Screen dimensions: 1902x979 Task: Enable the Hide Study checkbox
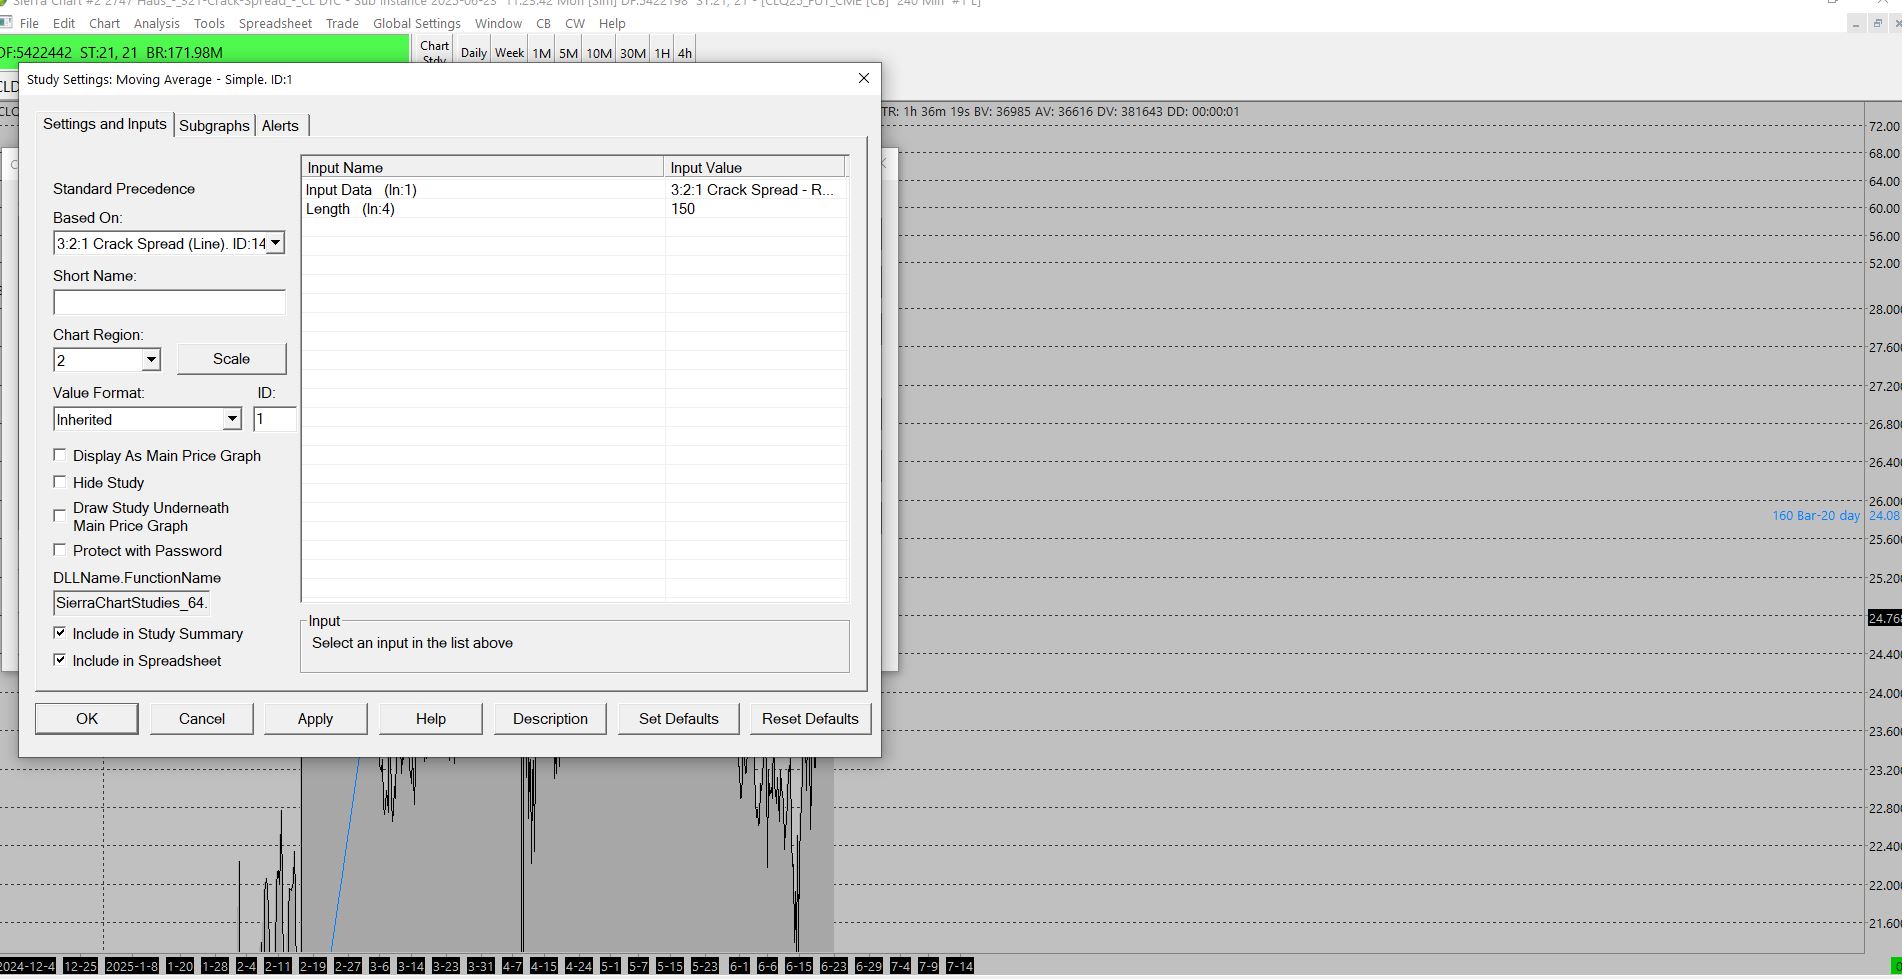pyautogui.click(x=60, y=482)
